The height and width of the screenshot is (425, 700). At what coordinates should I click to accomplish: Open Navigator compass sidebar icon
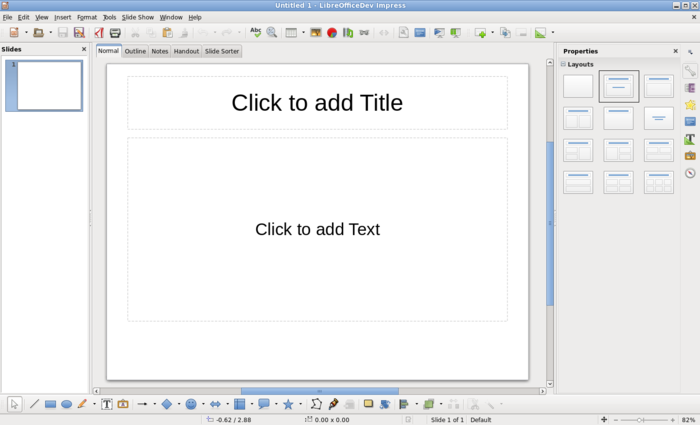pos(690,173)
